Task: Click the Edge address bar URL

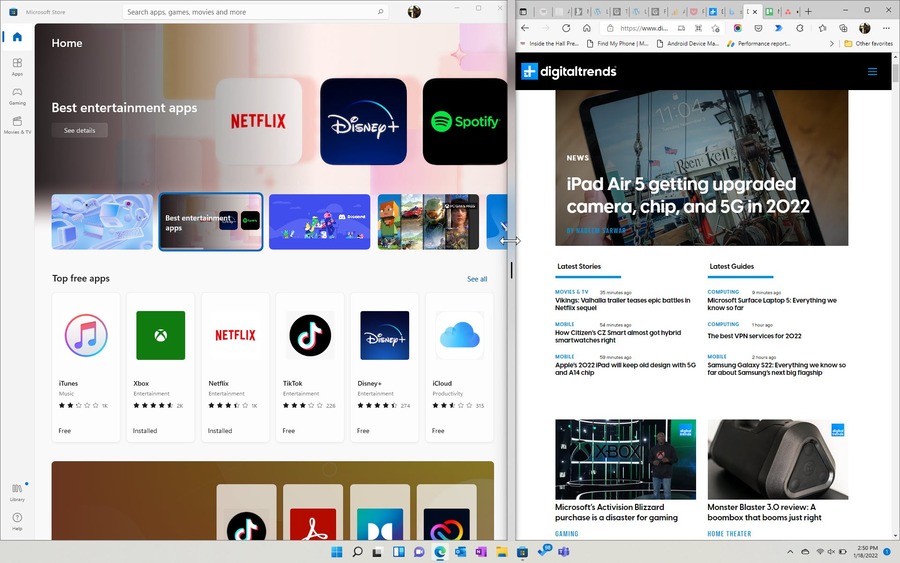Action: (643, 28)
